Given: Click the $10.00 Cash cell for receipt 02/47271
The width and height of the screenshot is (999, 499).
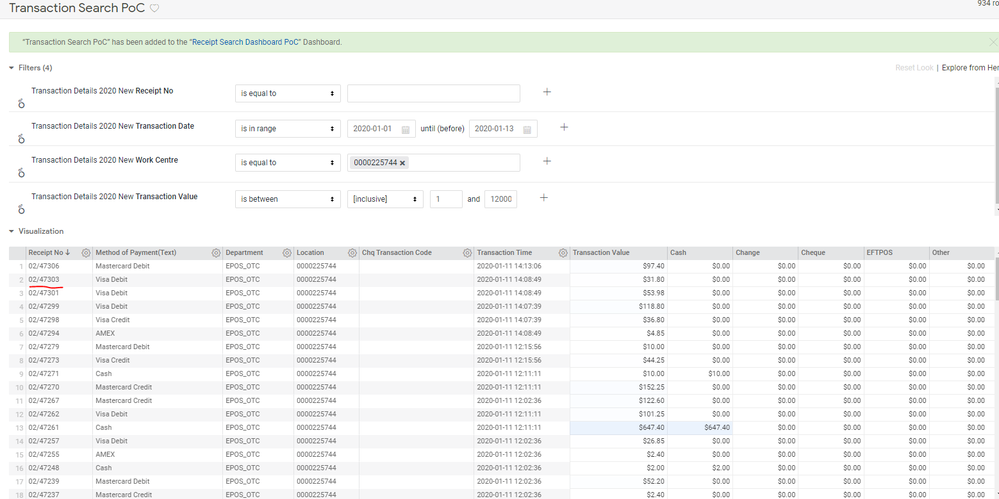Looking at the screenshot, I should (700, 374).
